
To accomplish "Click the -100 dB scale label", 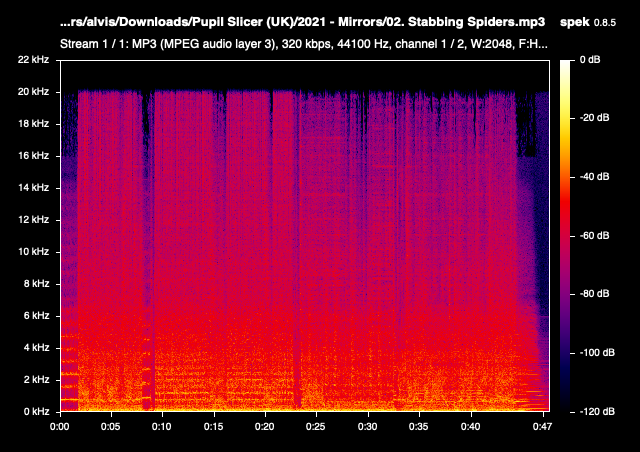I will pos(597,353).
